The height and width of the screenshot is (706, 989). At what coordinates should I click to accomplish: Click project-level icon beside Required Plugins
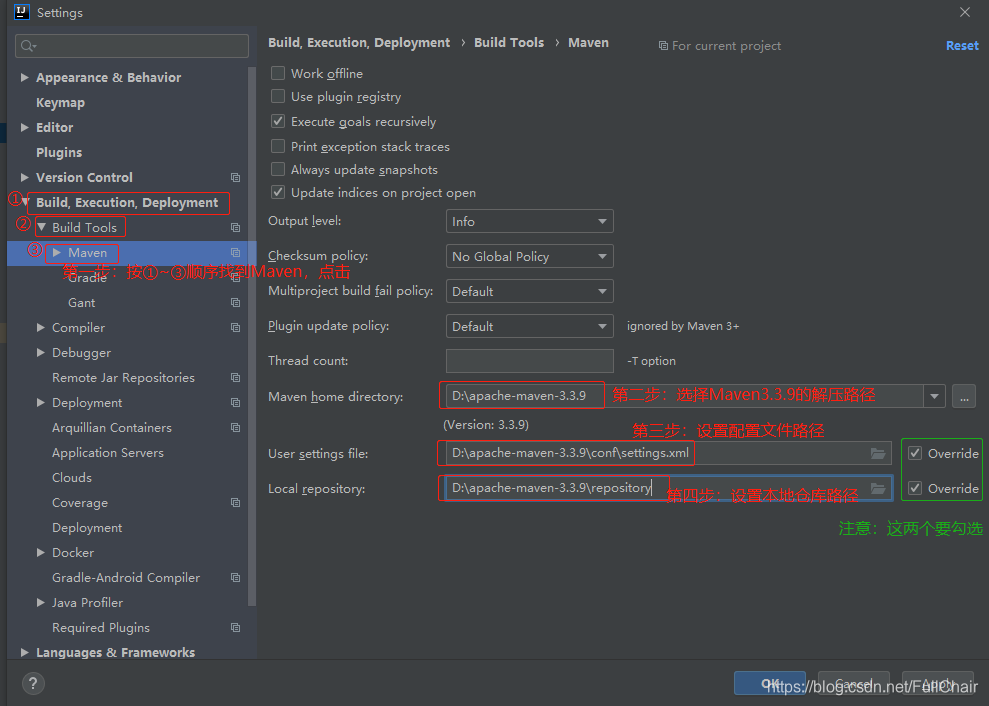[x=235, y=628]
